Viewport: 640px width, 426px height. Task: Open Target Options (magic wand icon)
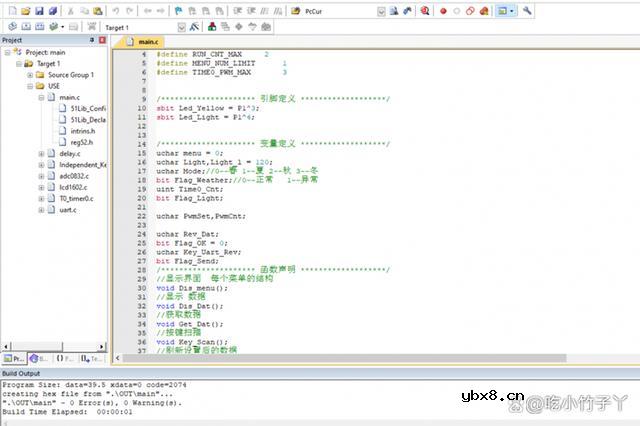point(196,27)
